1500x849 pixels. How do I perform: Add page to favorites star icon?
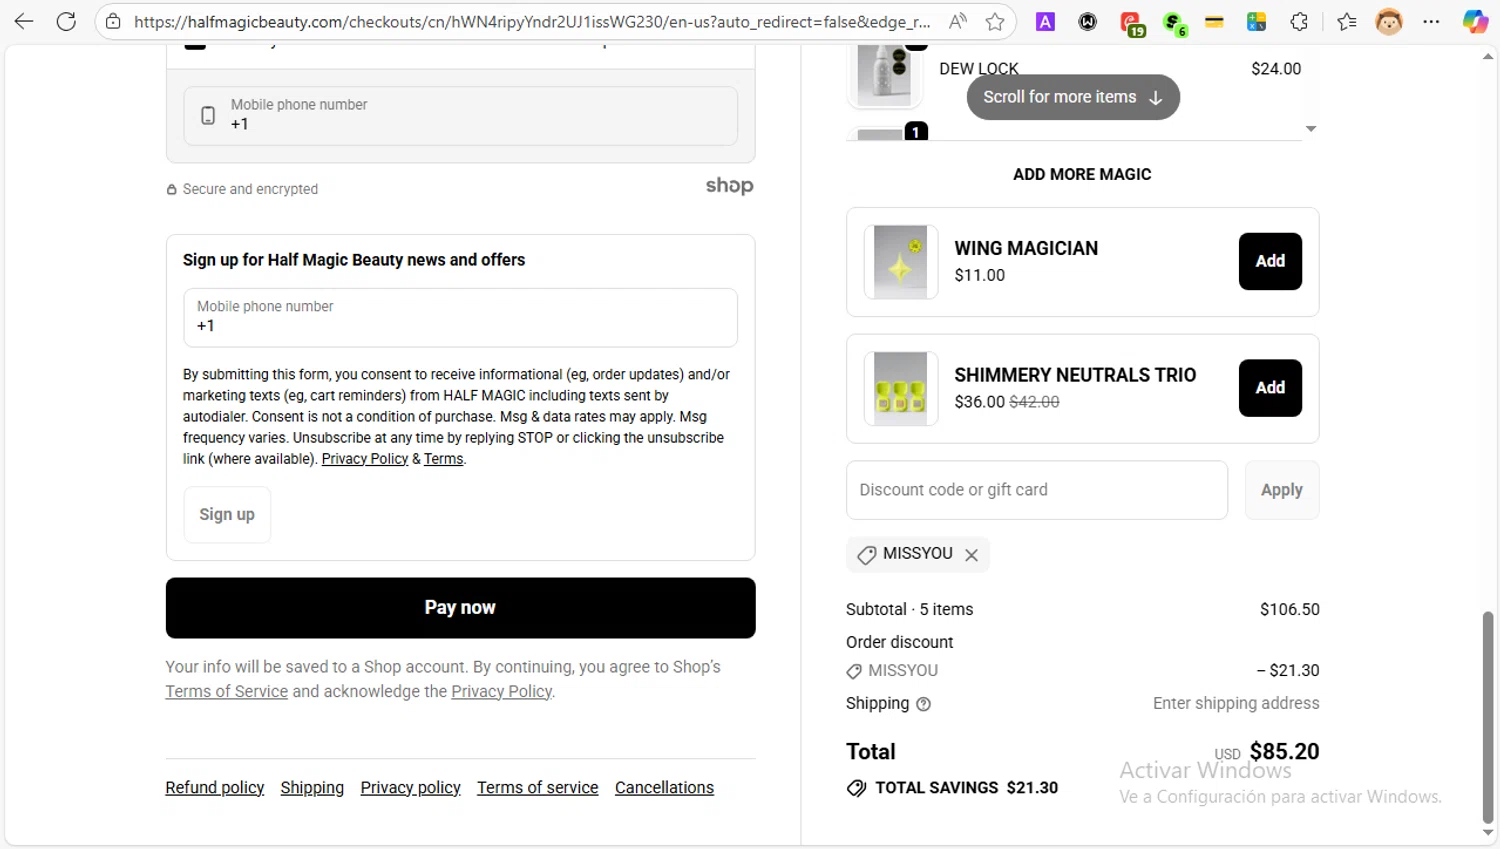pyautogui.click(x=994, y=21)
